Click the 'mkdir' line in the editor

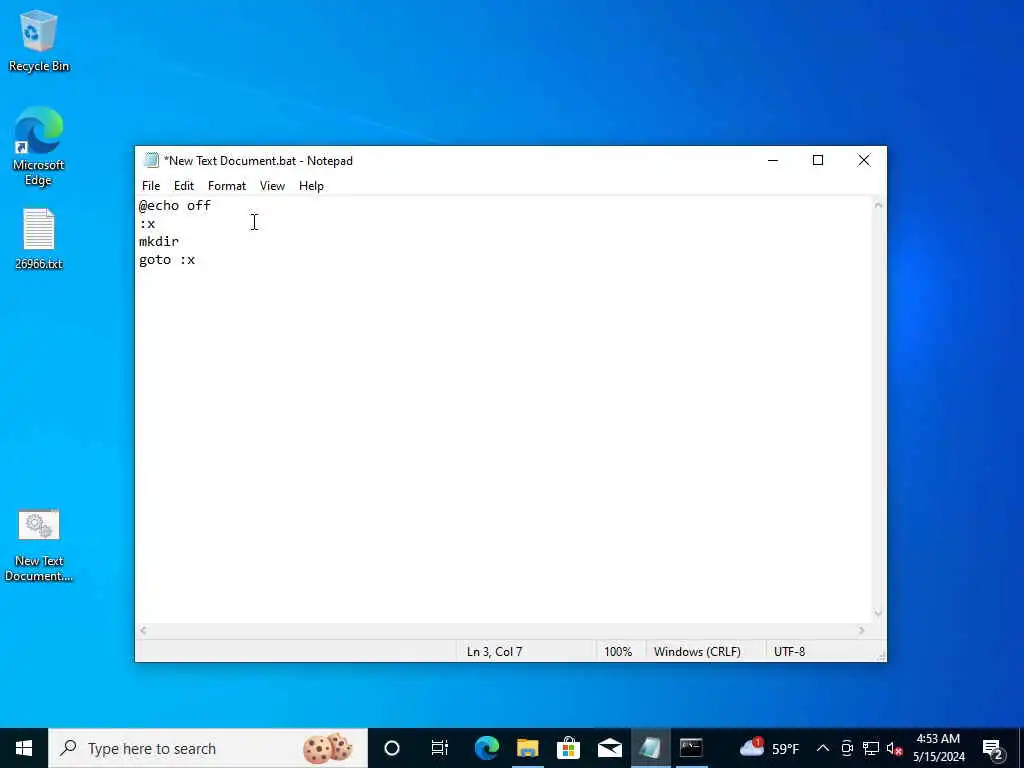click(x=159, y=242)
